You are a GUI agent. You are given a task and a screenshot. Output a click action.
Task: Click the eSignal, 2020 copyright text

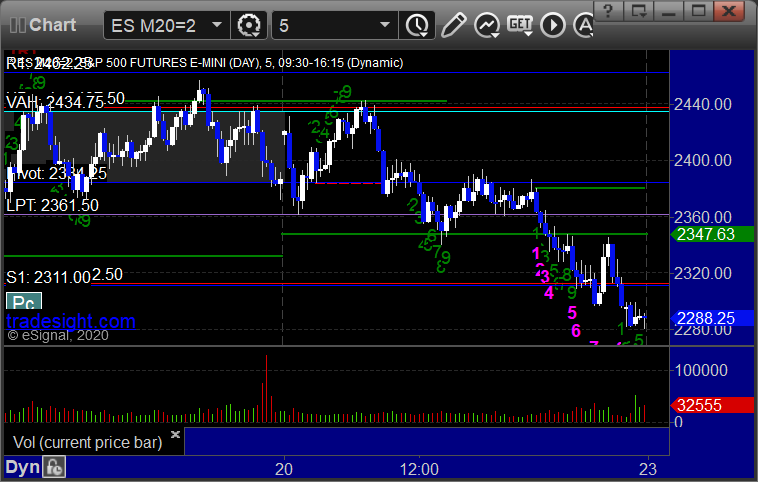pos(58,335)
